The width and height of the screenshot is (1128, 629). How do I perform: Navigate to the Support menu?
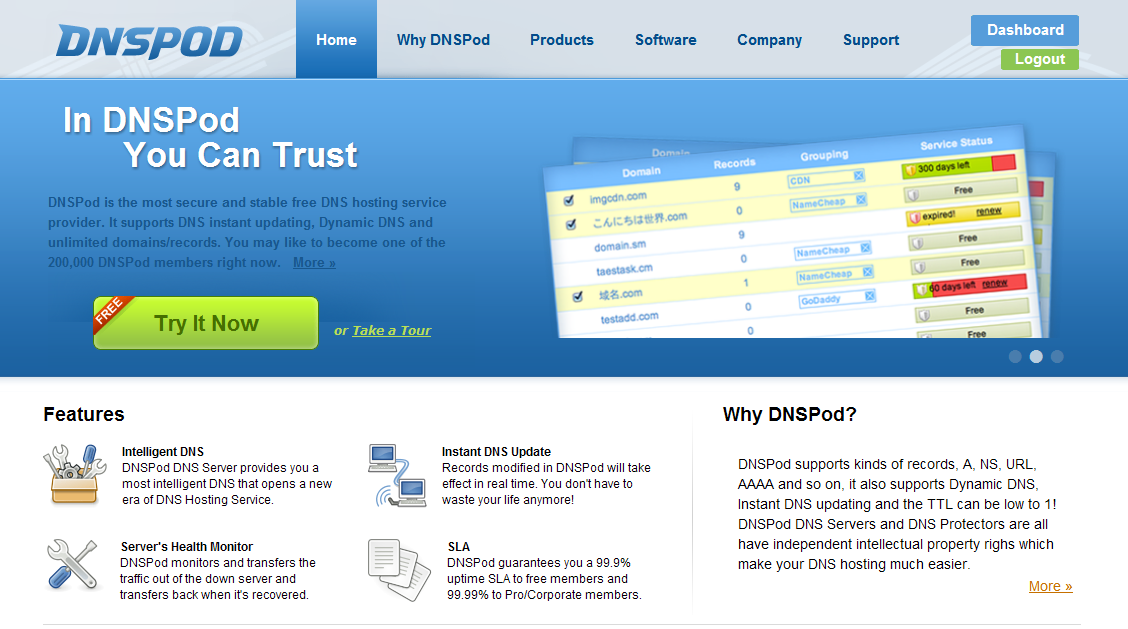pos(870,40)
